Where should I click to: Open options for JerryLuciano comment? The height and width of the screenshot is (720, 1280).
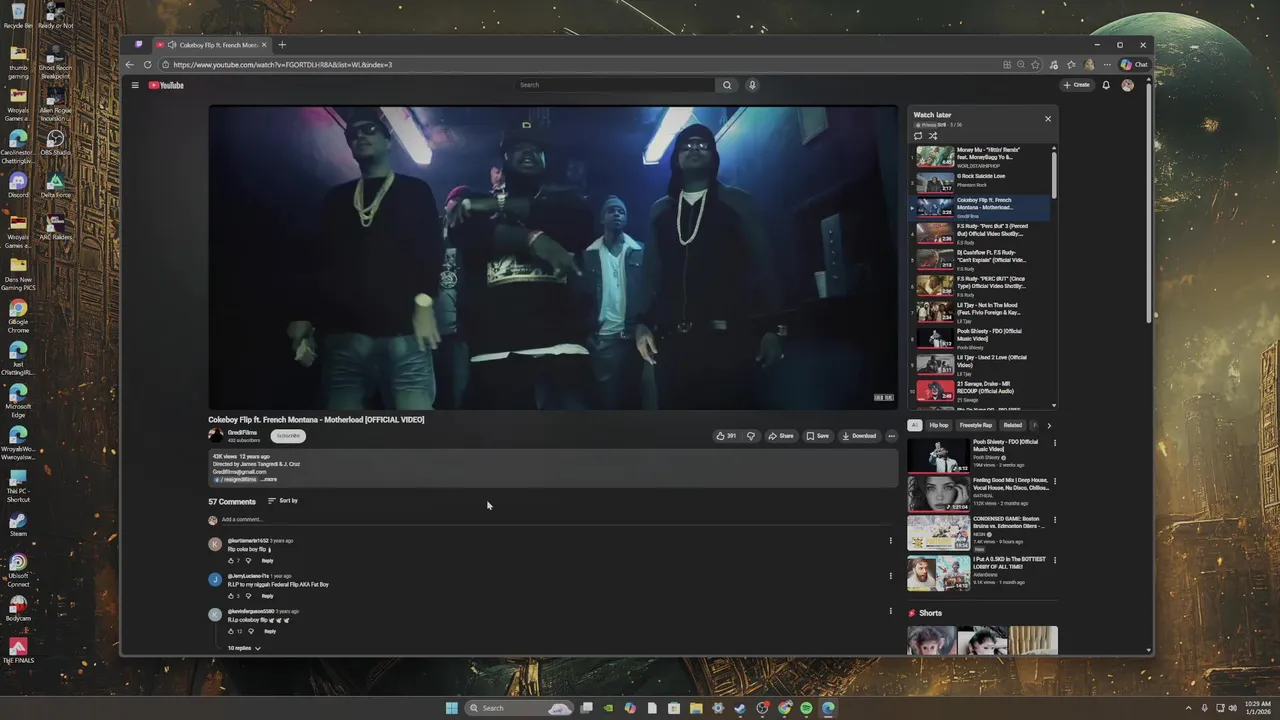point(890,576)
